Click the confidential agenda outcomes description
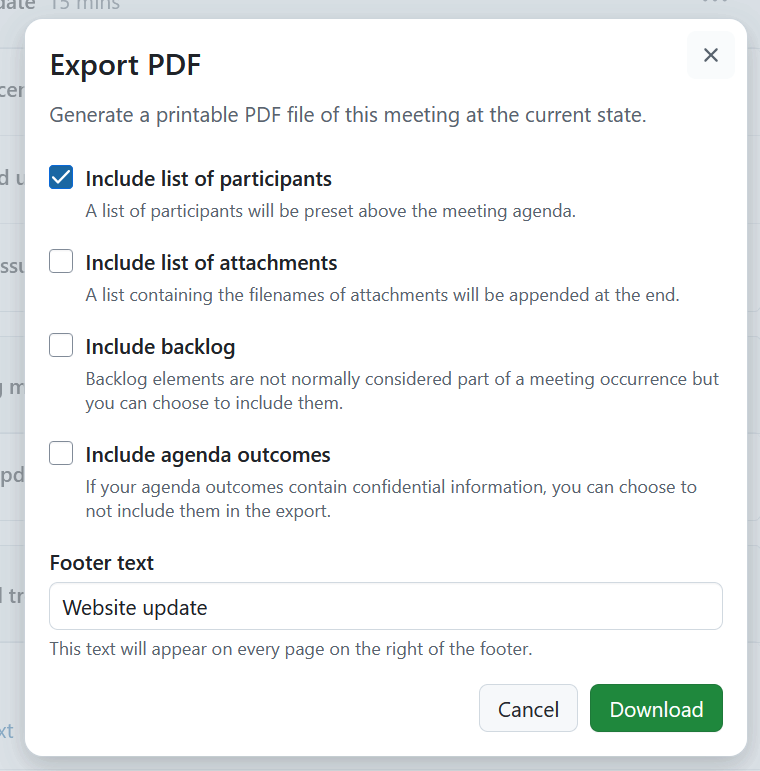Screen dimensions: 760x771 click(391, 499)
